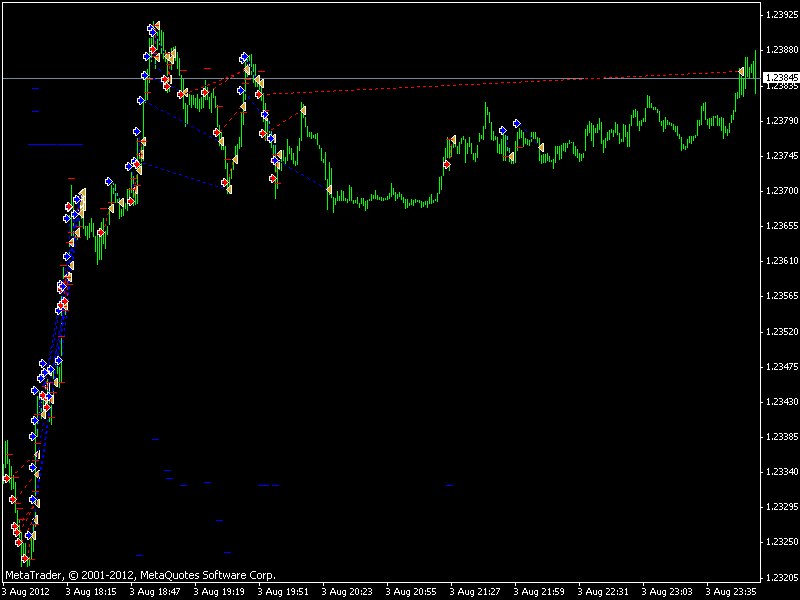The width and height of the screenshot is (800, 600).
Task: Click the 1.23565 price scale label
Action: tap(782, 296)
